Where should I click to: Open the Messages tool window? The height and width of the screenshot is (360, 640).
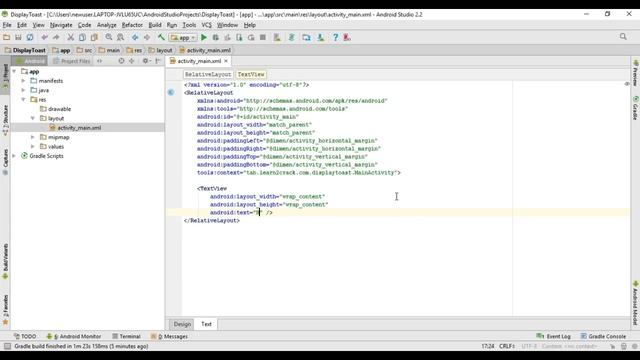click(x=169, y=336)
